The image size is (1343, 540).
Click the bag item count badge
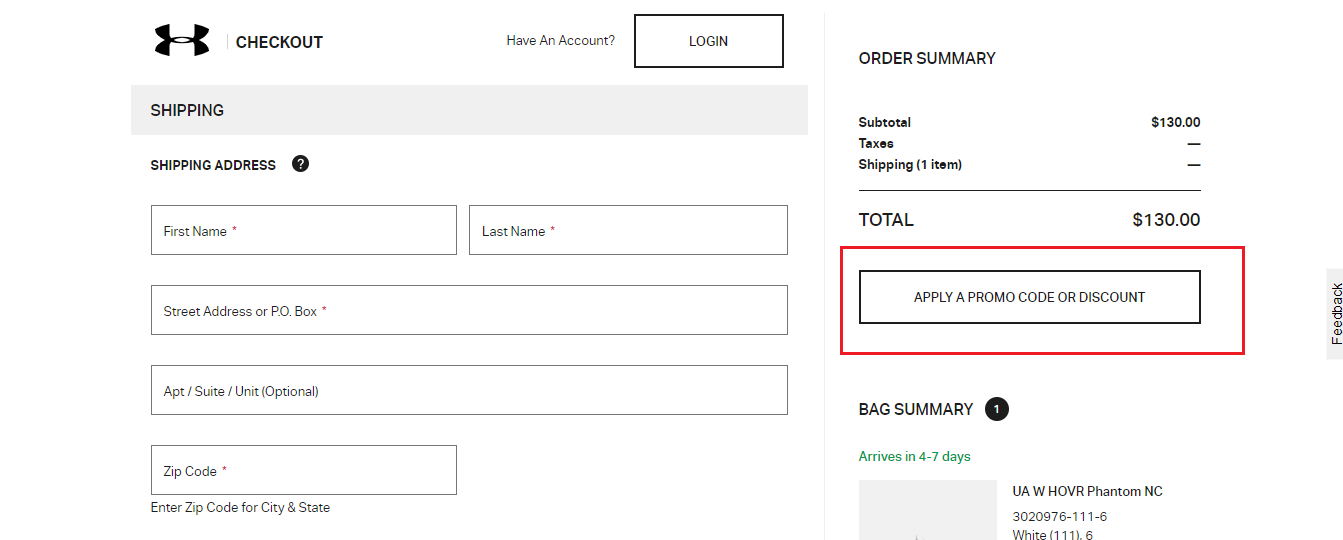click(x=997, y=409)
